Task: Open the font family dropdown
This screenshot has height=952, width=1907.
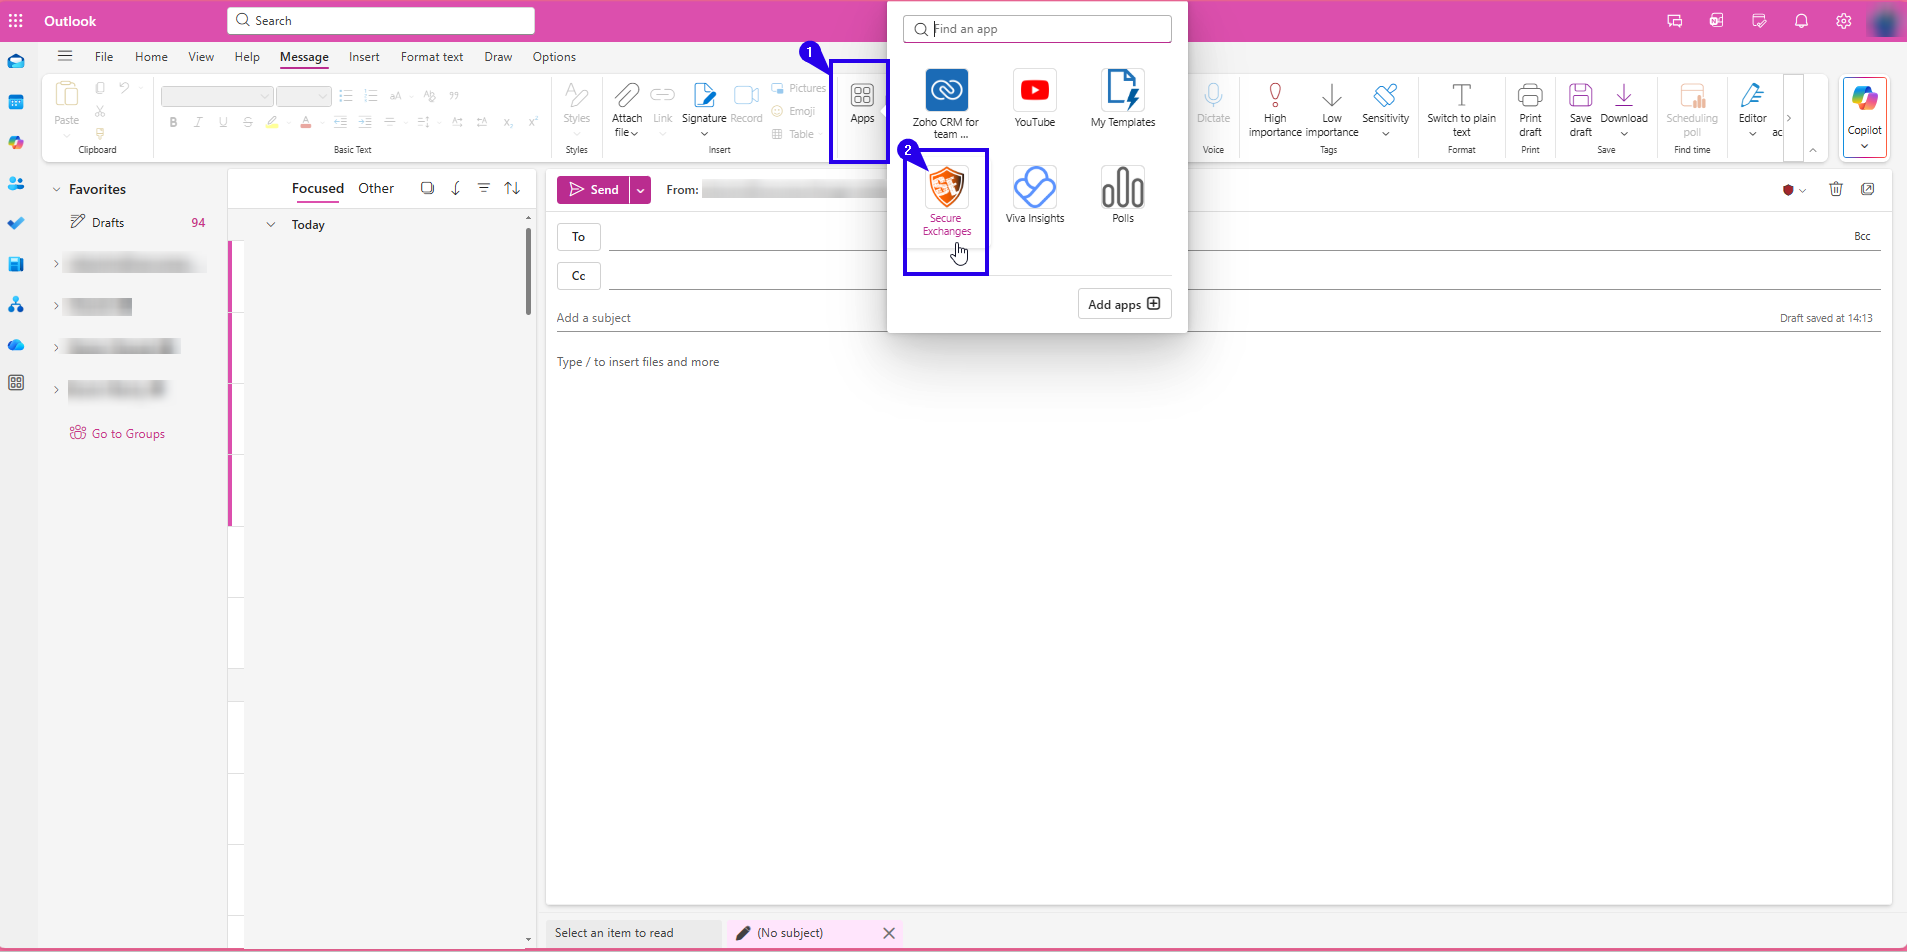Action: click(217, 96)
